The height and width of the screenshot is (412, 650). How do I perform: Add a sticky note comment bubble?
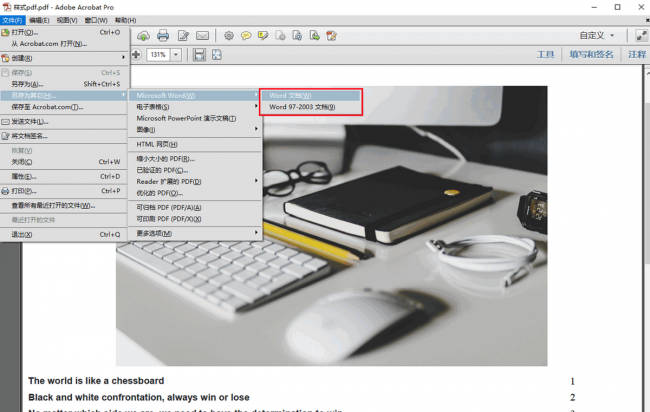tap(246, 36)
